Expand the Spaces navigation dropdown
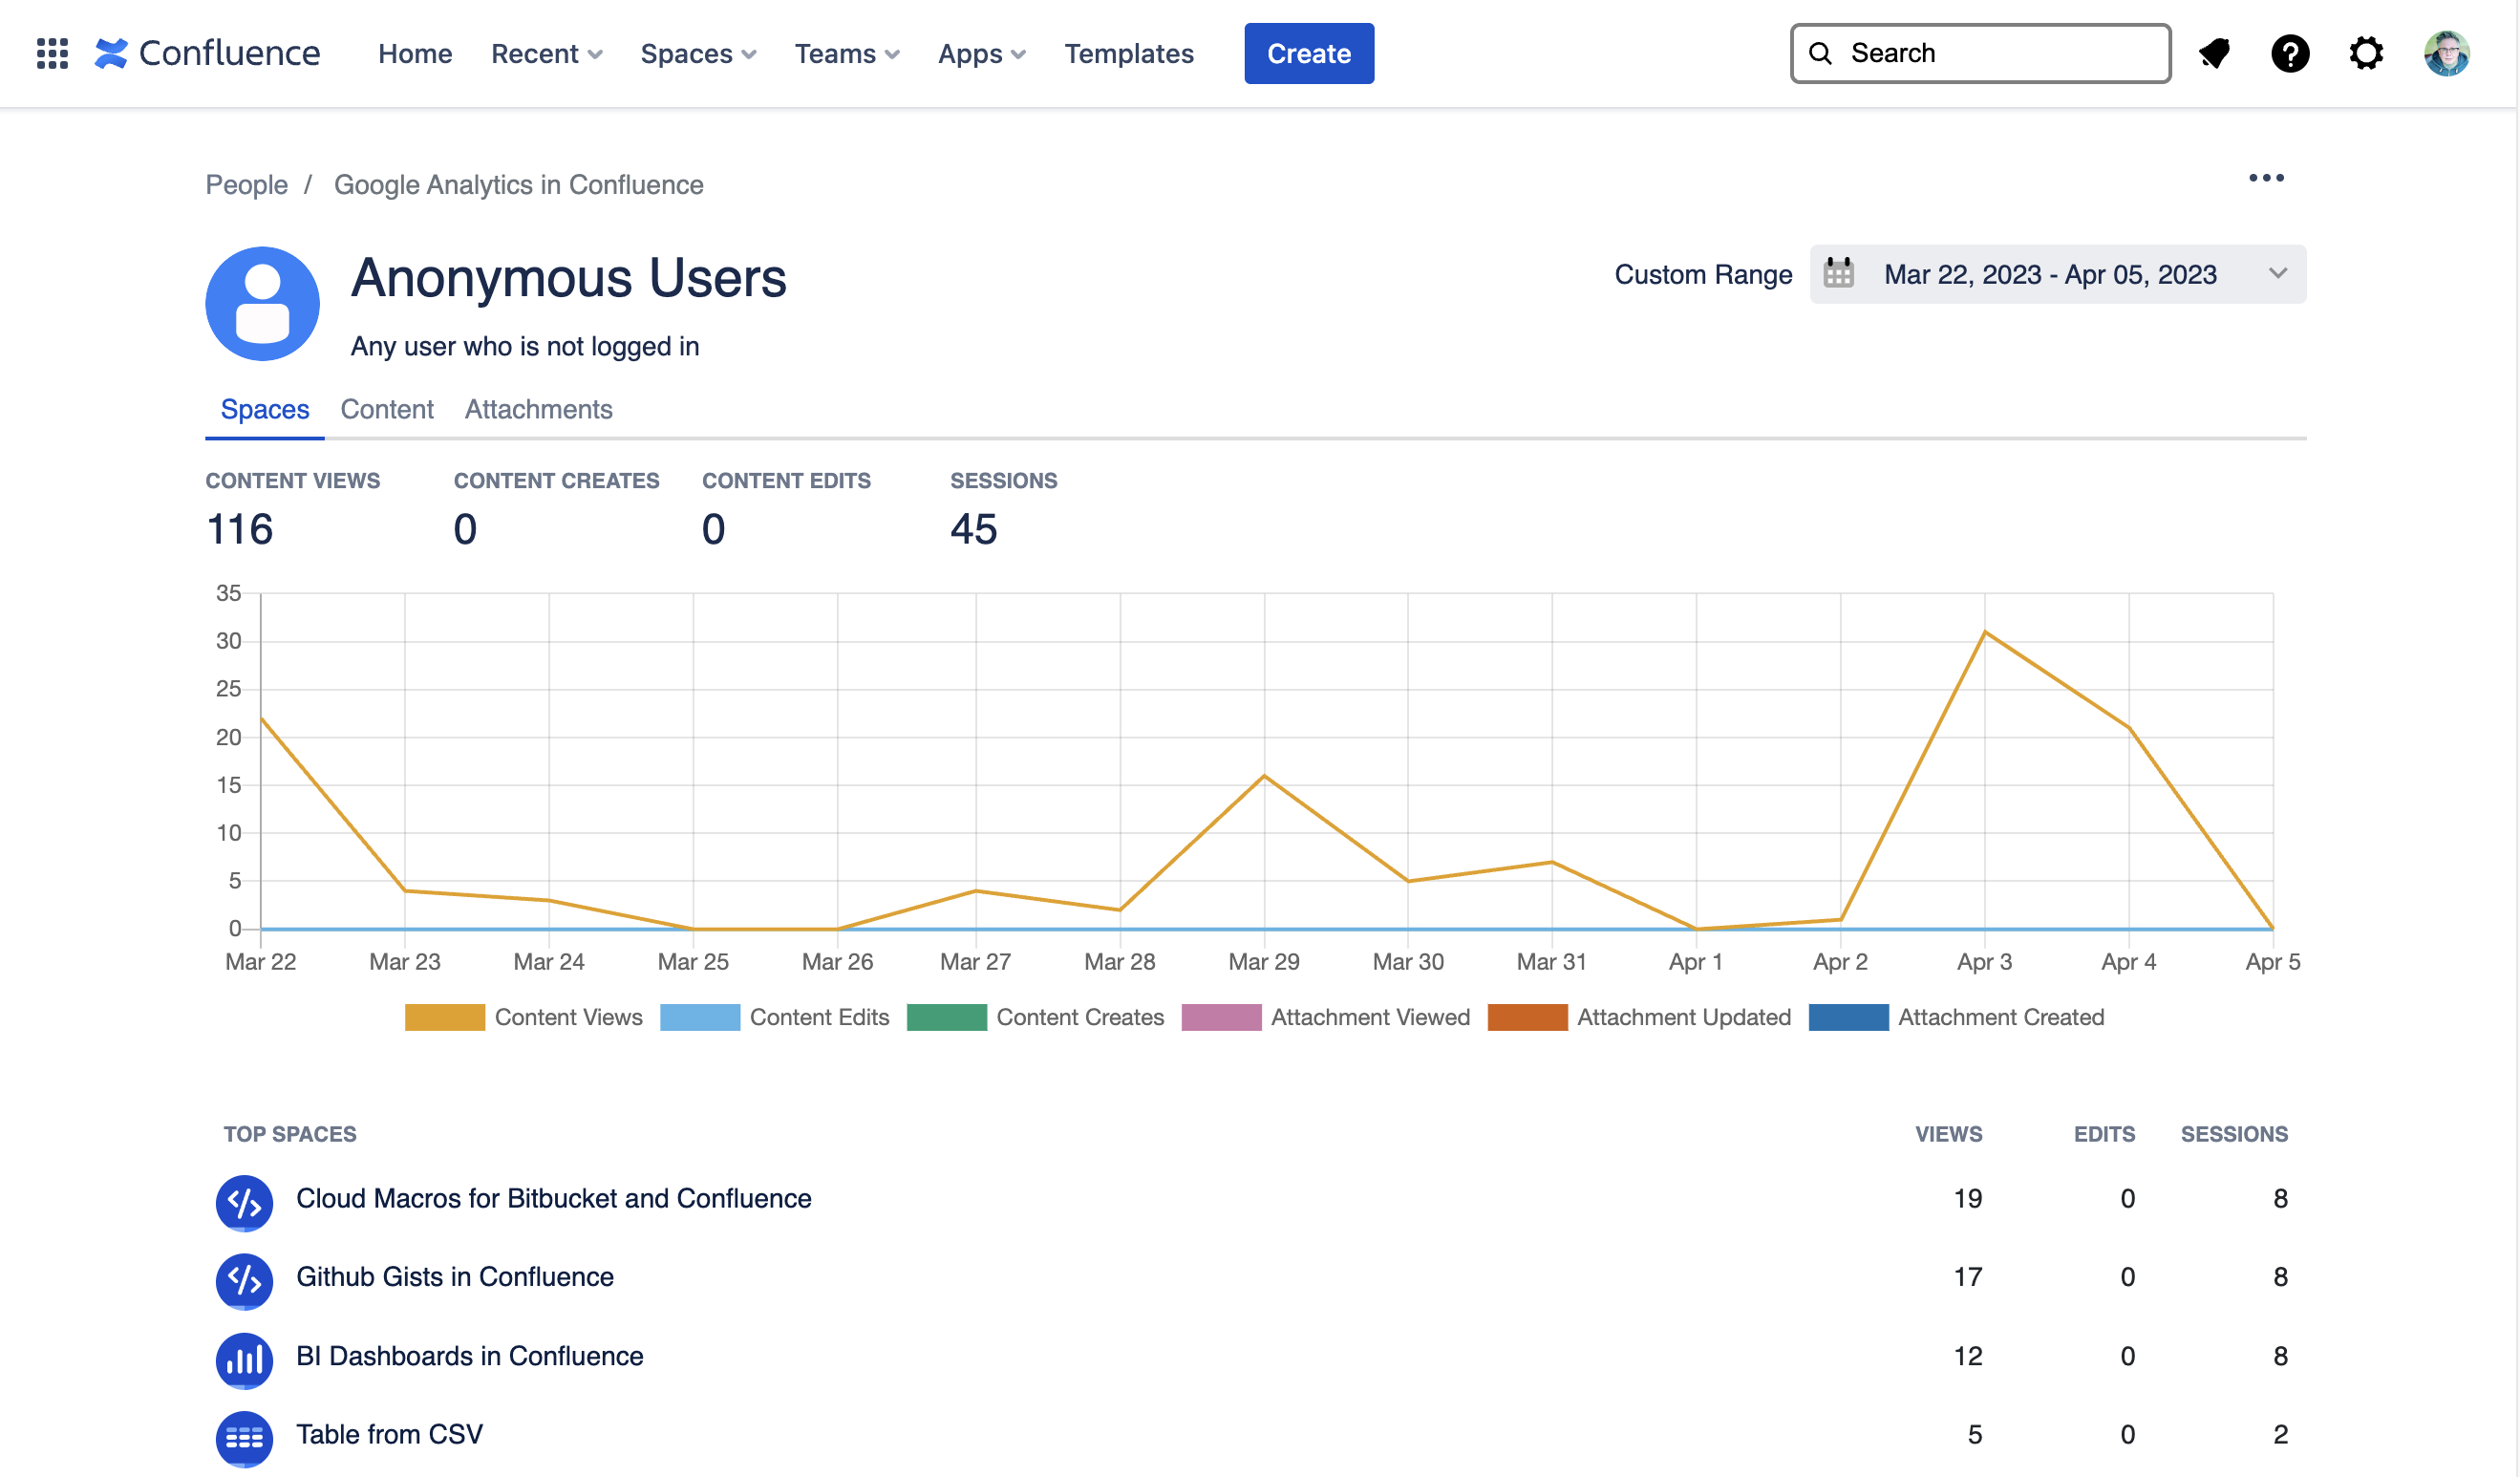2520x1477 pixels. [x=698, y=54]
